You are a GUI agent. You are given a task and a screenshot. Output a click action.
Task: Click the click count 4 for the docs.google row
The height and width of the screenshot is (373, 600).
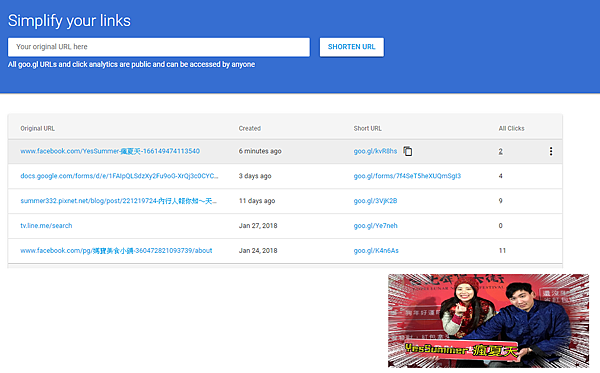tap(501, 176)
